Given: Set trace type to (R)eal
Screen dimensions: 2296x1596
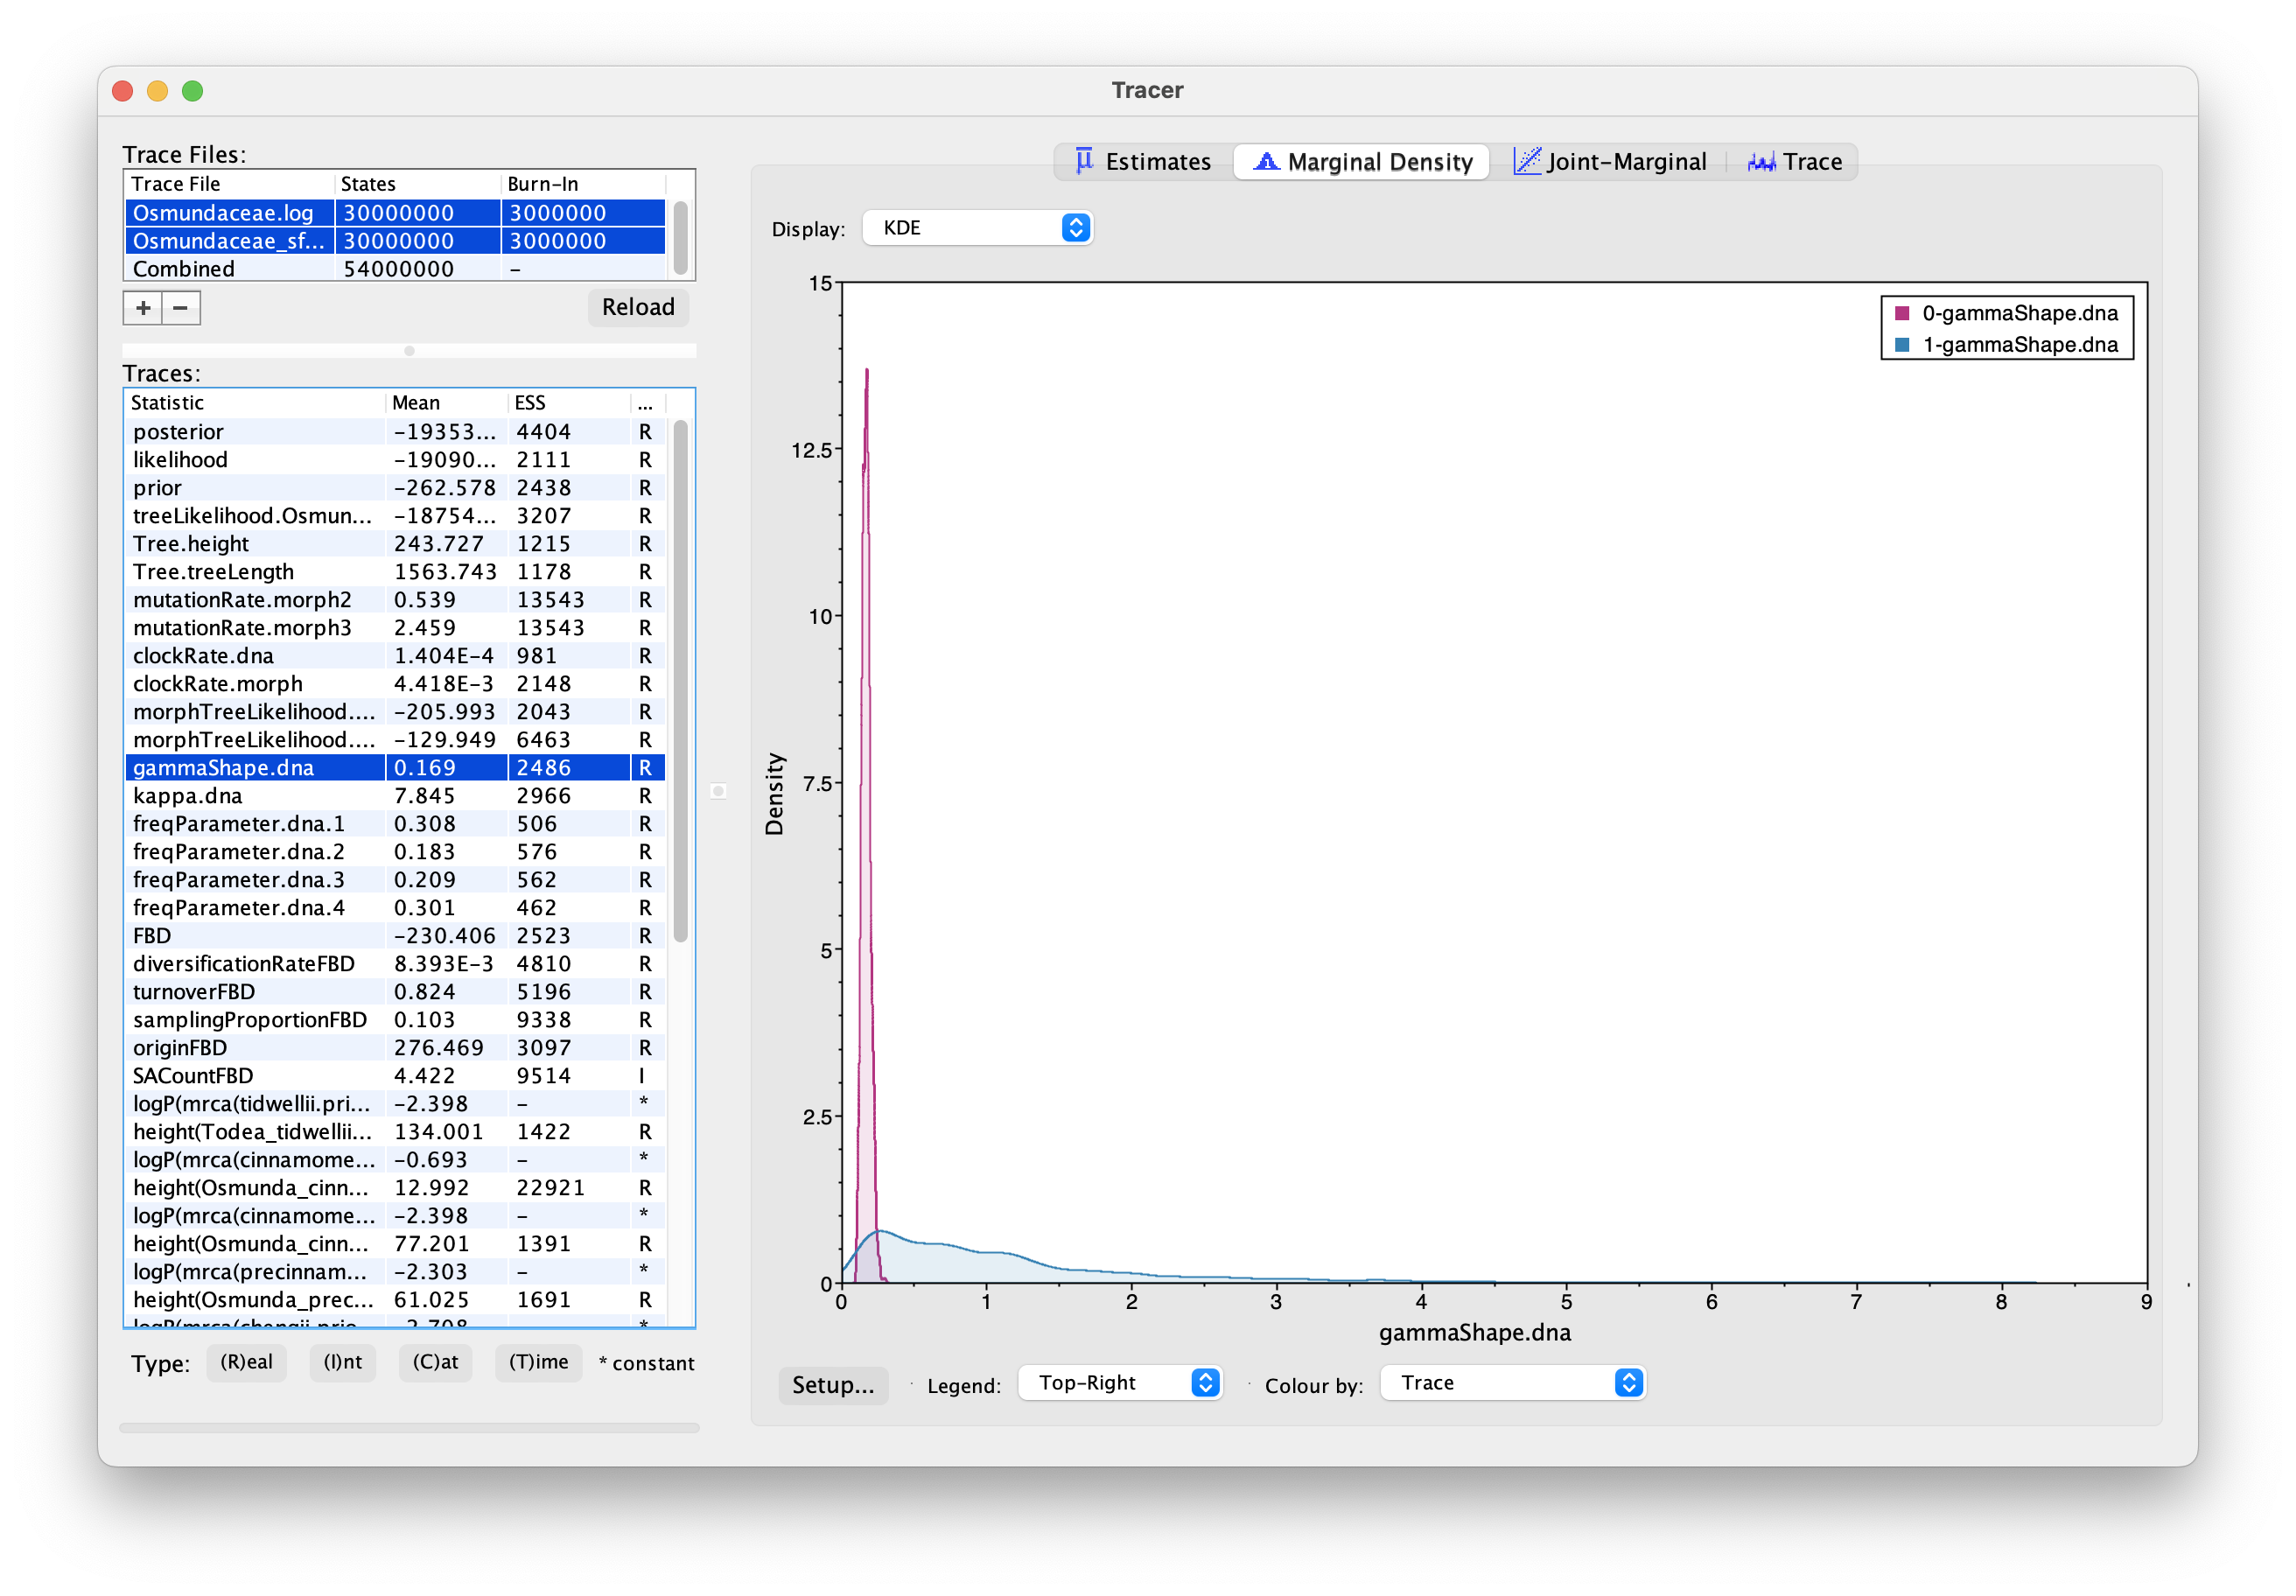Looking at the screenshot, I should tap(246, 1363).
